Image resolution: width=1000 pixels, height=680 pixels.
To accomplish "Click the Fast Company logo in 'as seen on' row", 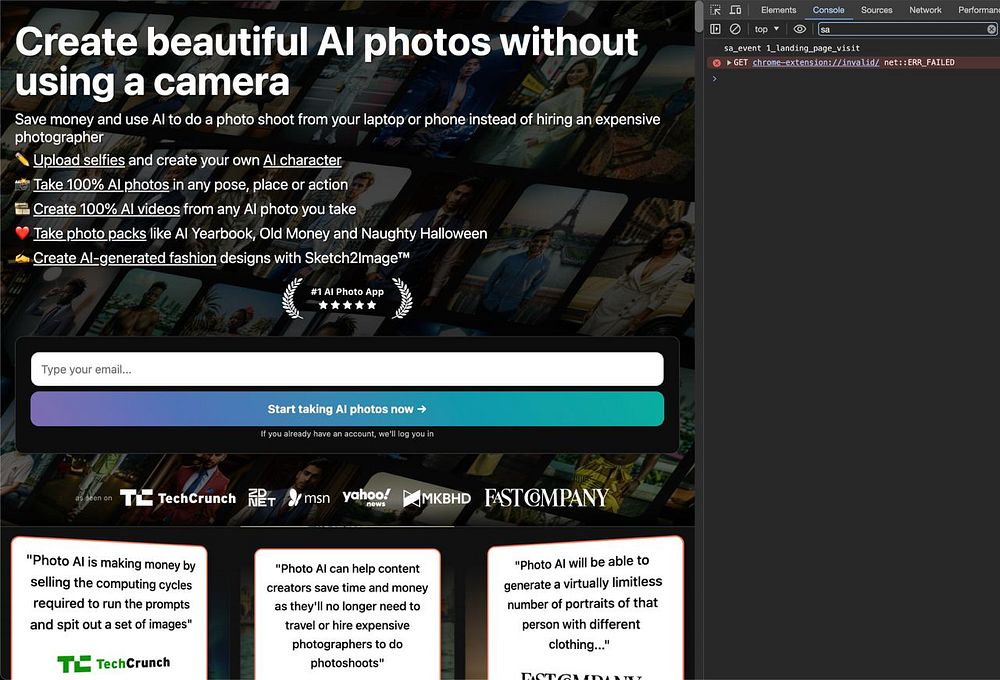I will tap(547, 498).
